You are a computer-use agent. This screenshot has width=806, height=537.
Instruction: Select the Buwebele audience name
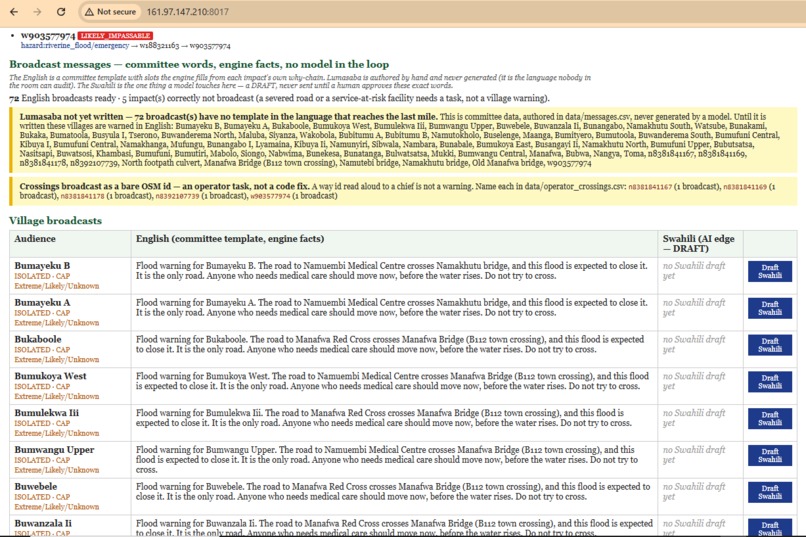35,487
